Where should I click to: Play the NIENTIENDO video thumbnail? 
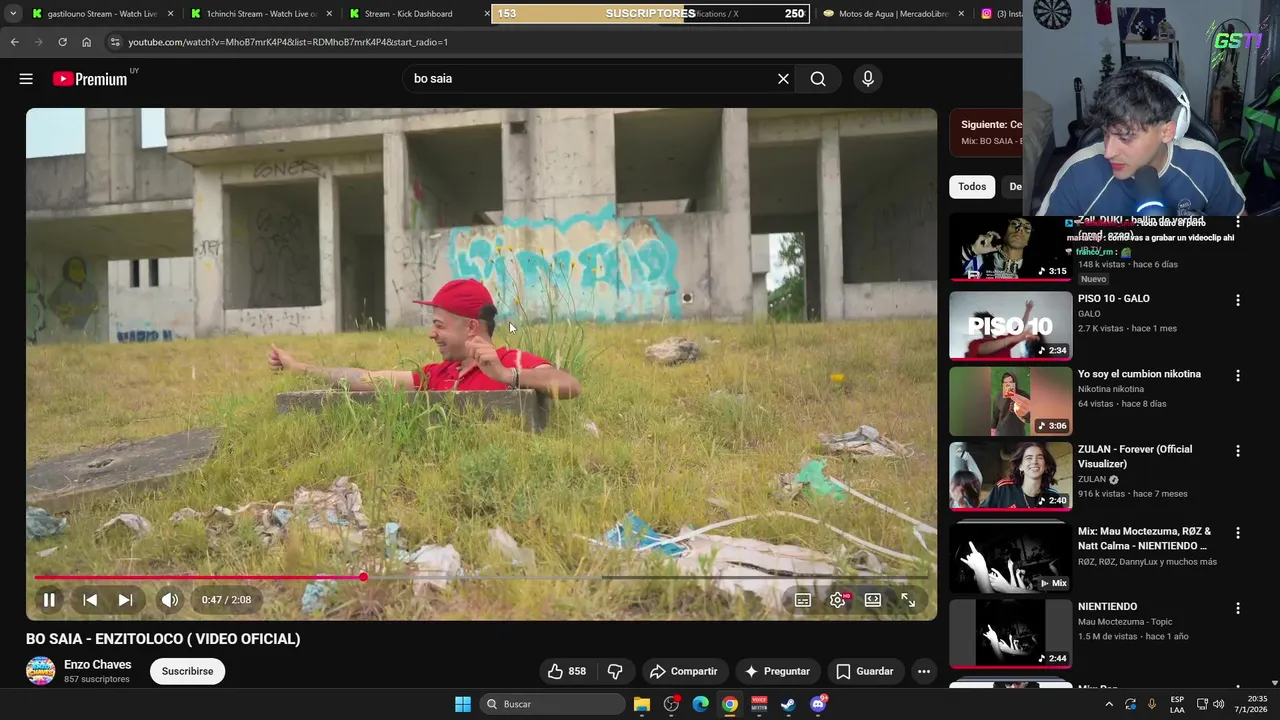pos(1010,633)
